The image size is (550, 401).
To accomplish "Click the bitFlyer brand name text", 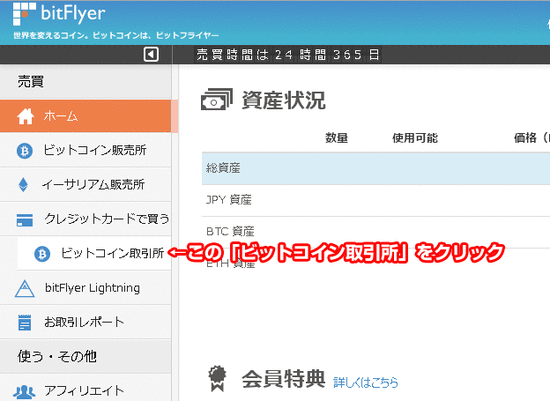I will [73, 13].
